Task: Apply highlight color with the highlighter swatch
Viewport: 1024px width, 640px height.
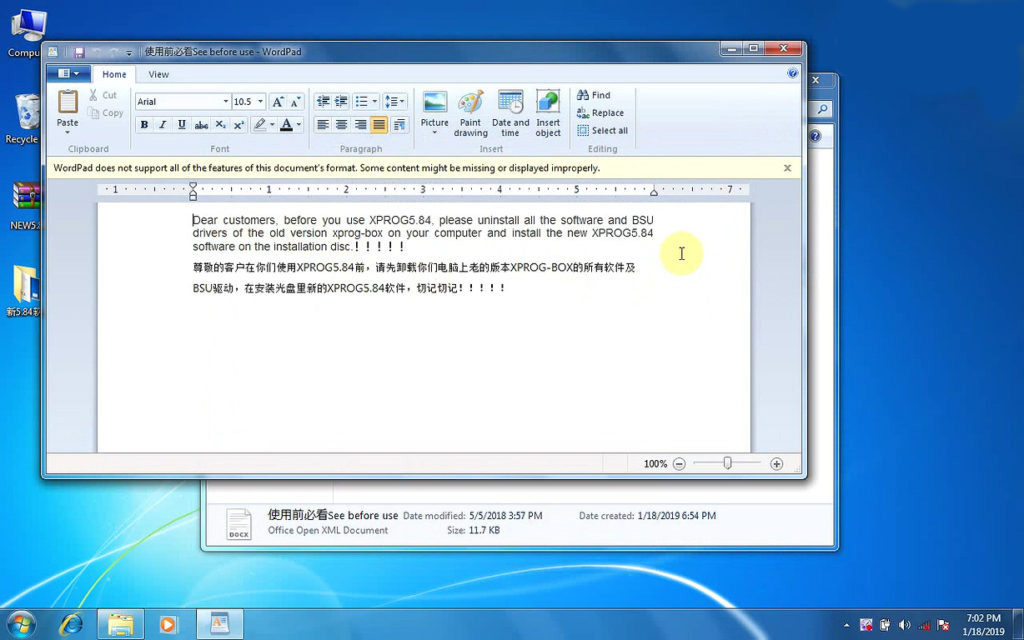Action: [x=260, y=125]
